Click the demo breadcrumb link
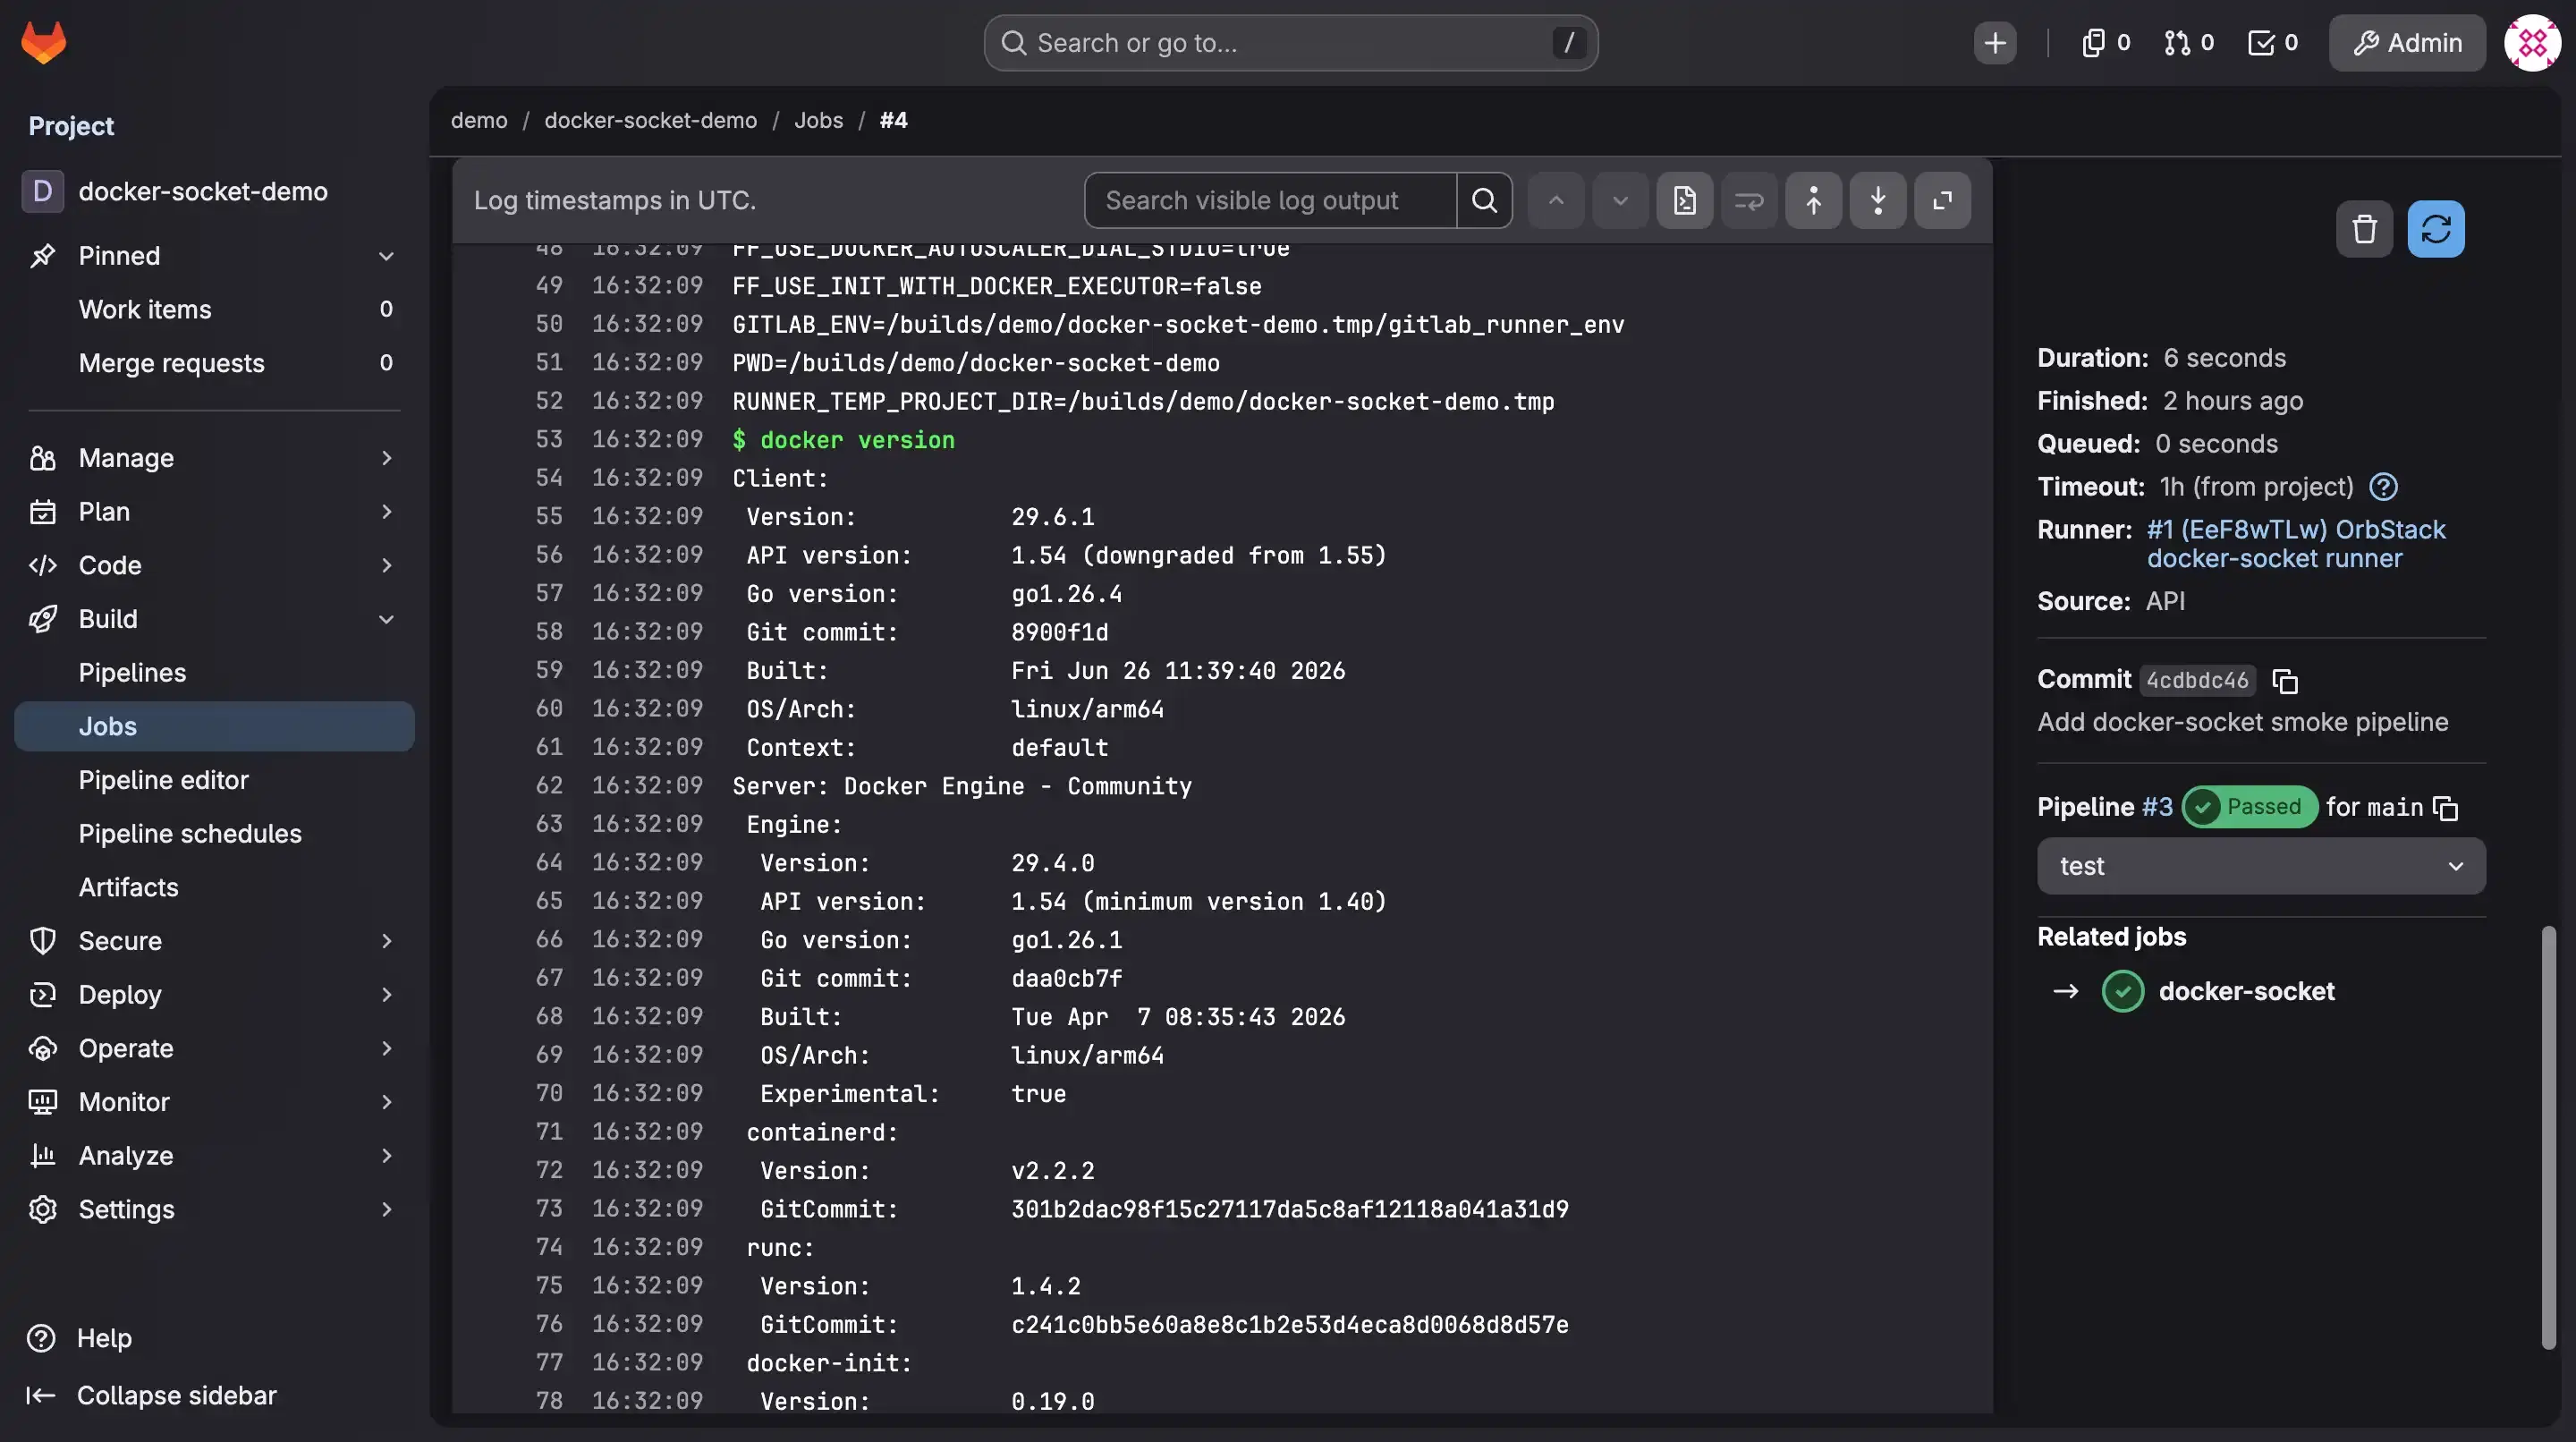The height and width of the screenshot is (1442, 2576). 479,120
